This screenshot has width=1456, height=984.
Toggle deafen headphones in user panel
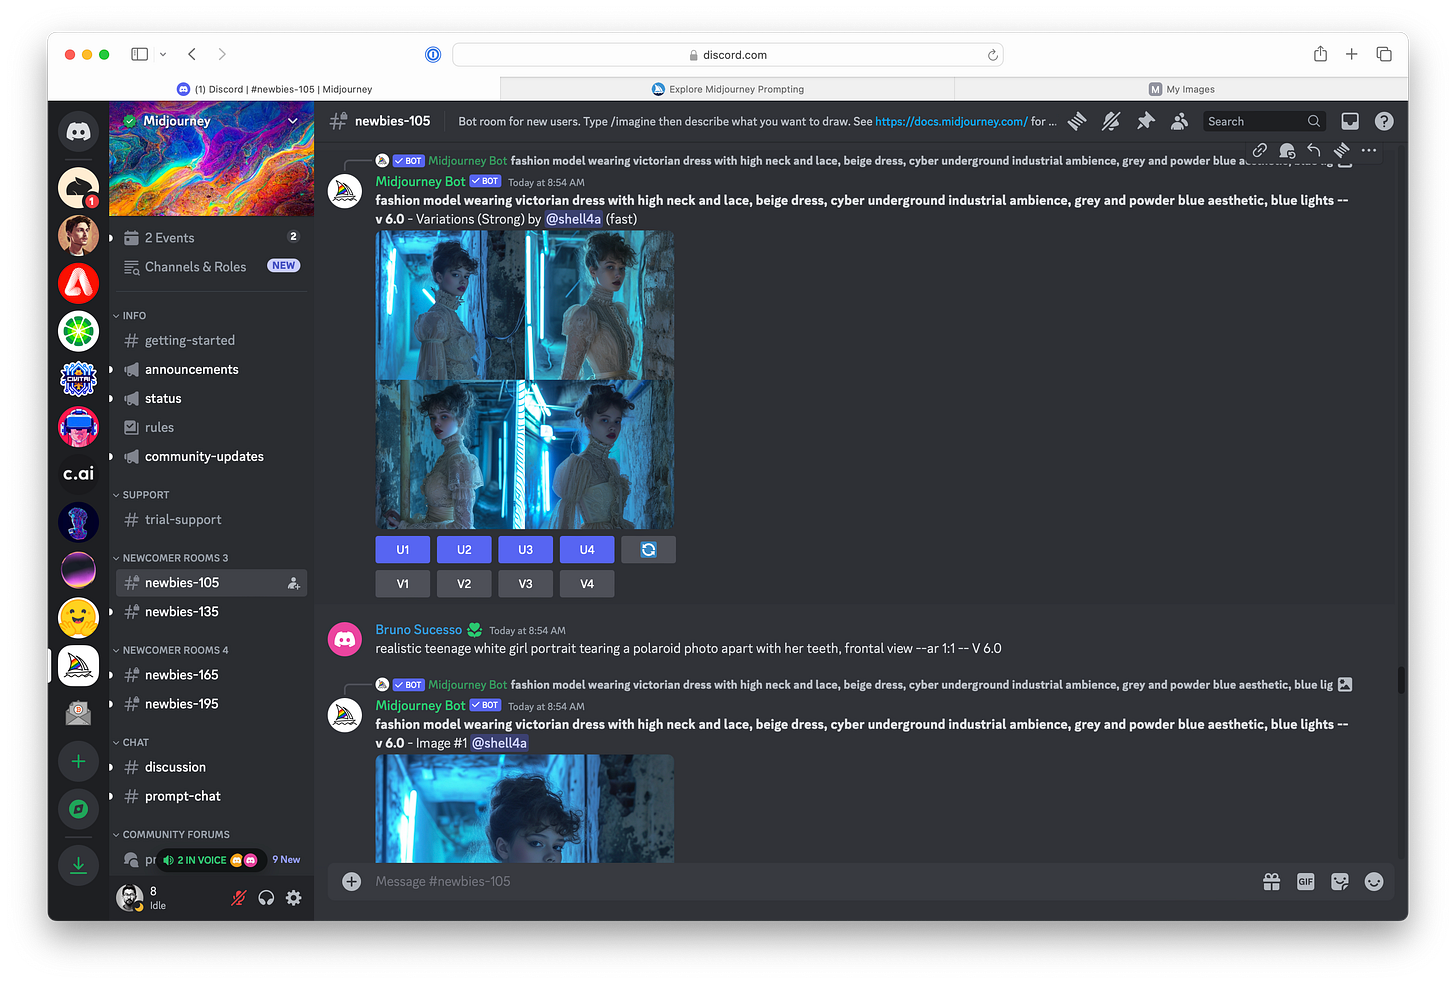[x=266, y=898]
